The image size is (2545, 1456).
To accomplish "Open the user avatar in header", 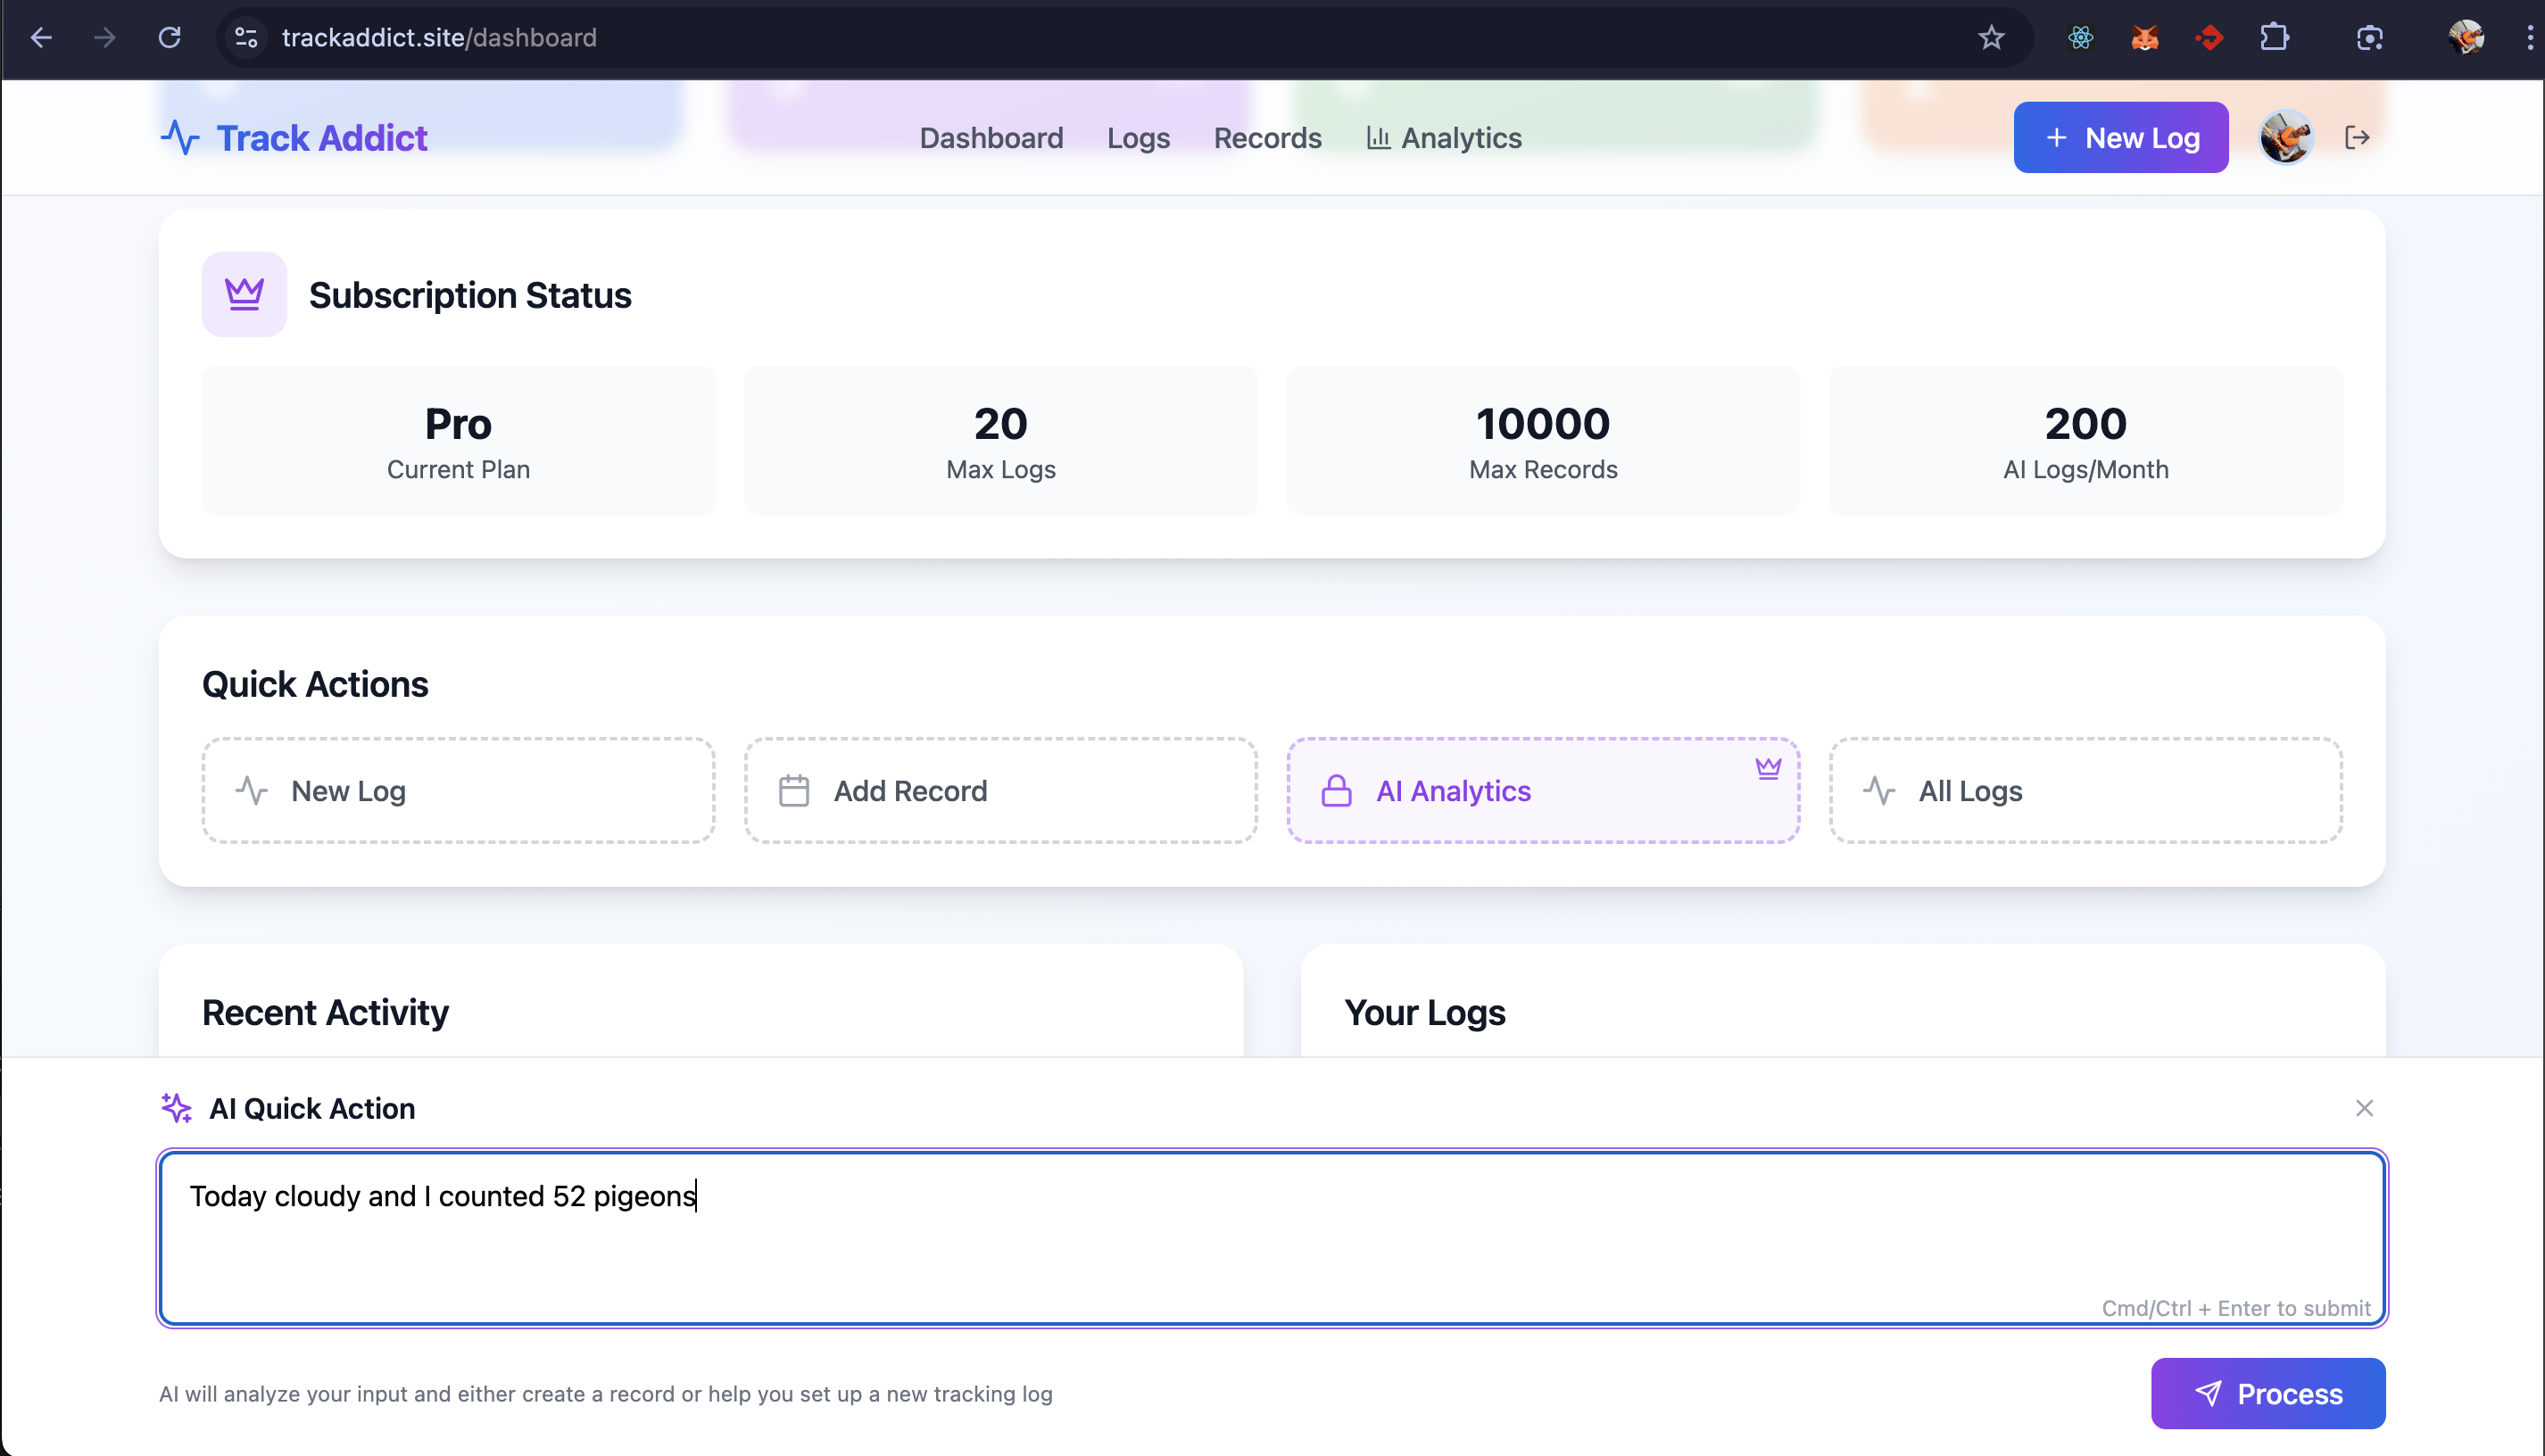I will 2286,138.
